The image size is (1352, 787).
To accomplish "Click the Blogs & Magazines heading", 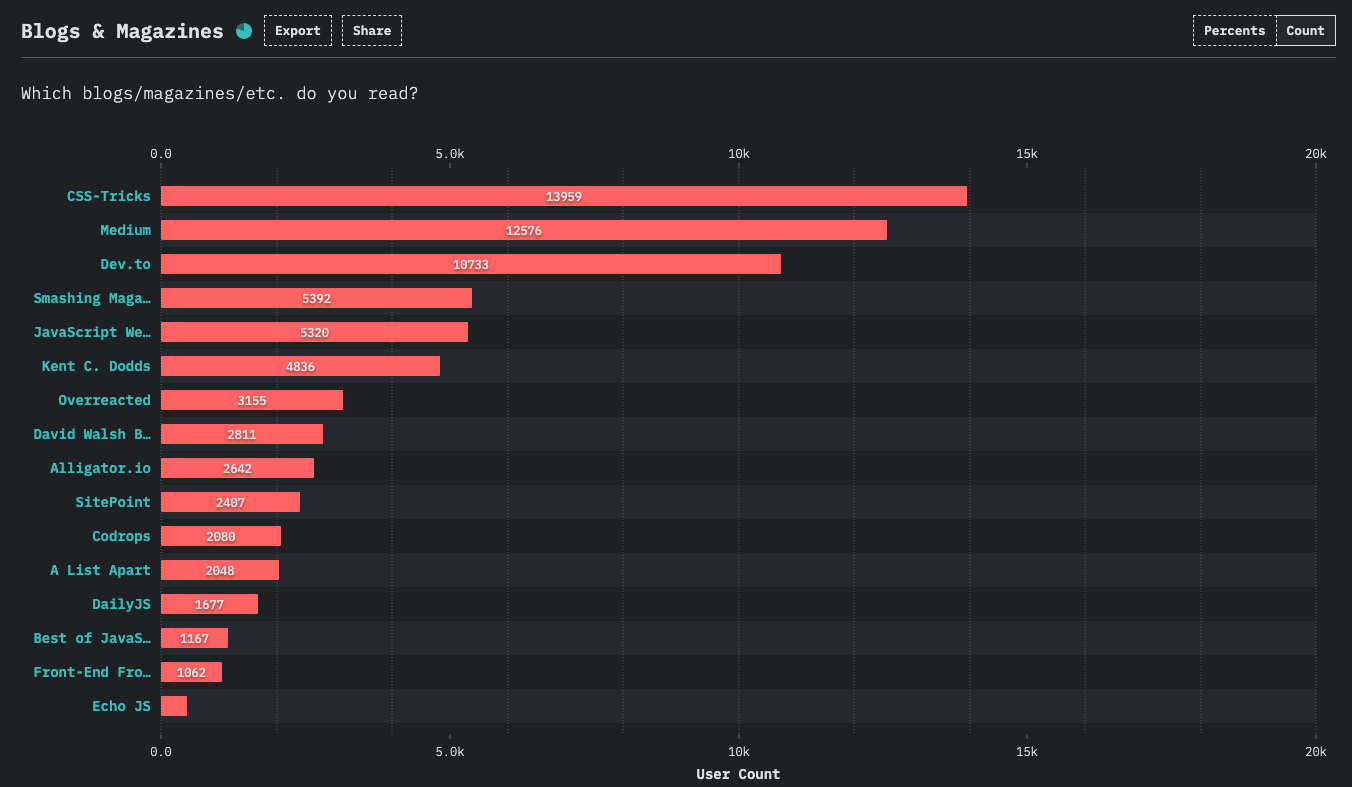I will 122,31.
